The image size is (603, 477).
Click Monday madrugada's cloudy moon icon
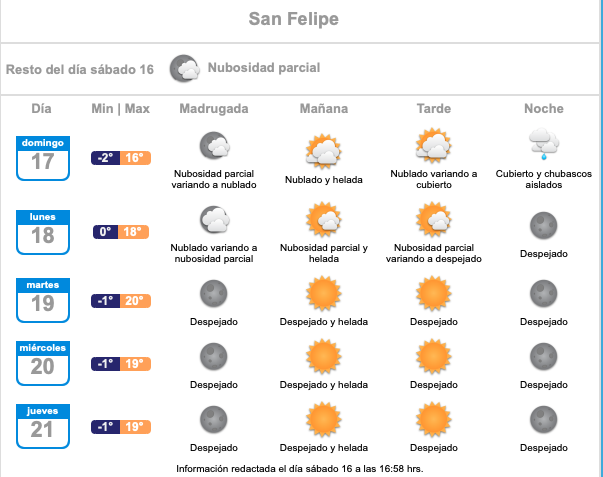pos(215,220)
